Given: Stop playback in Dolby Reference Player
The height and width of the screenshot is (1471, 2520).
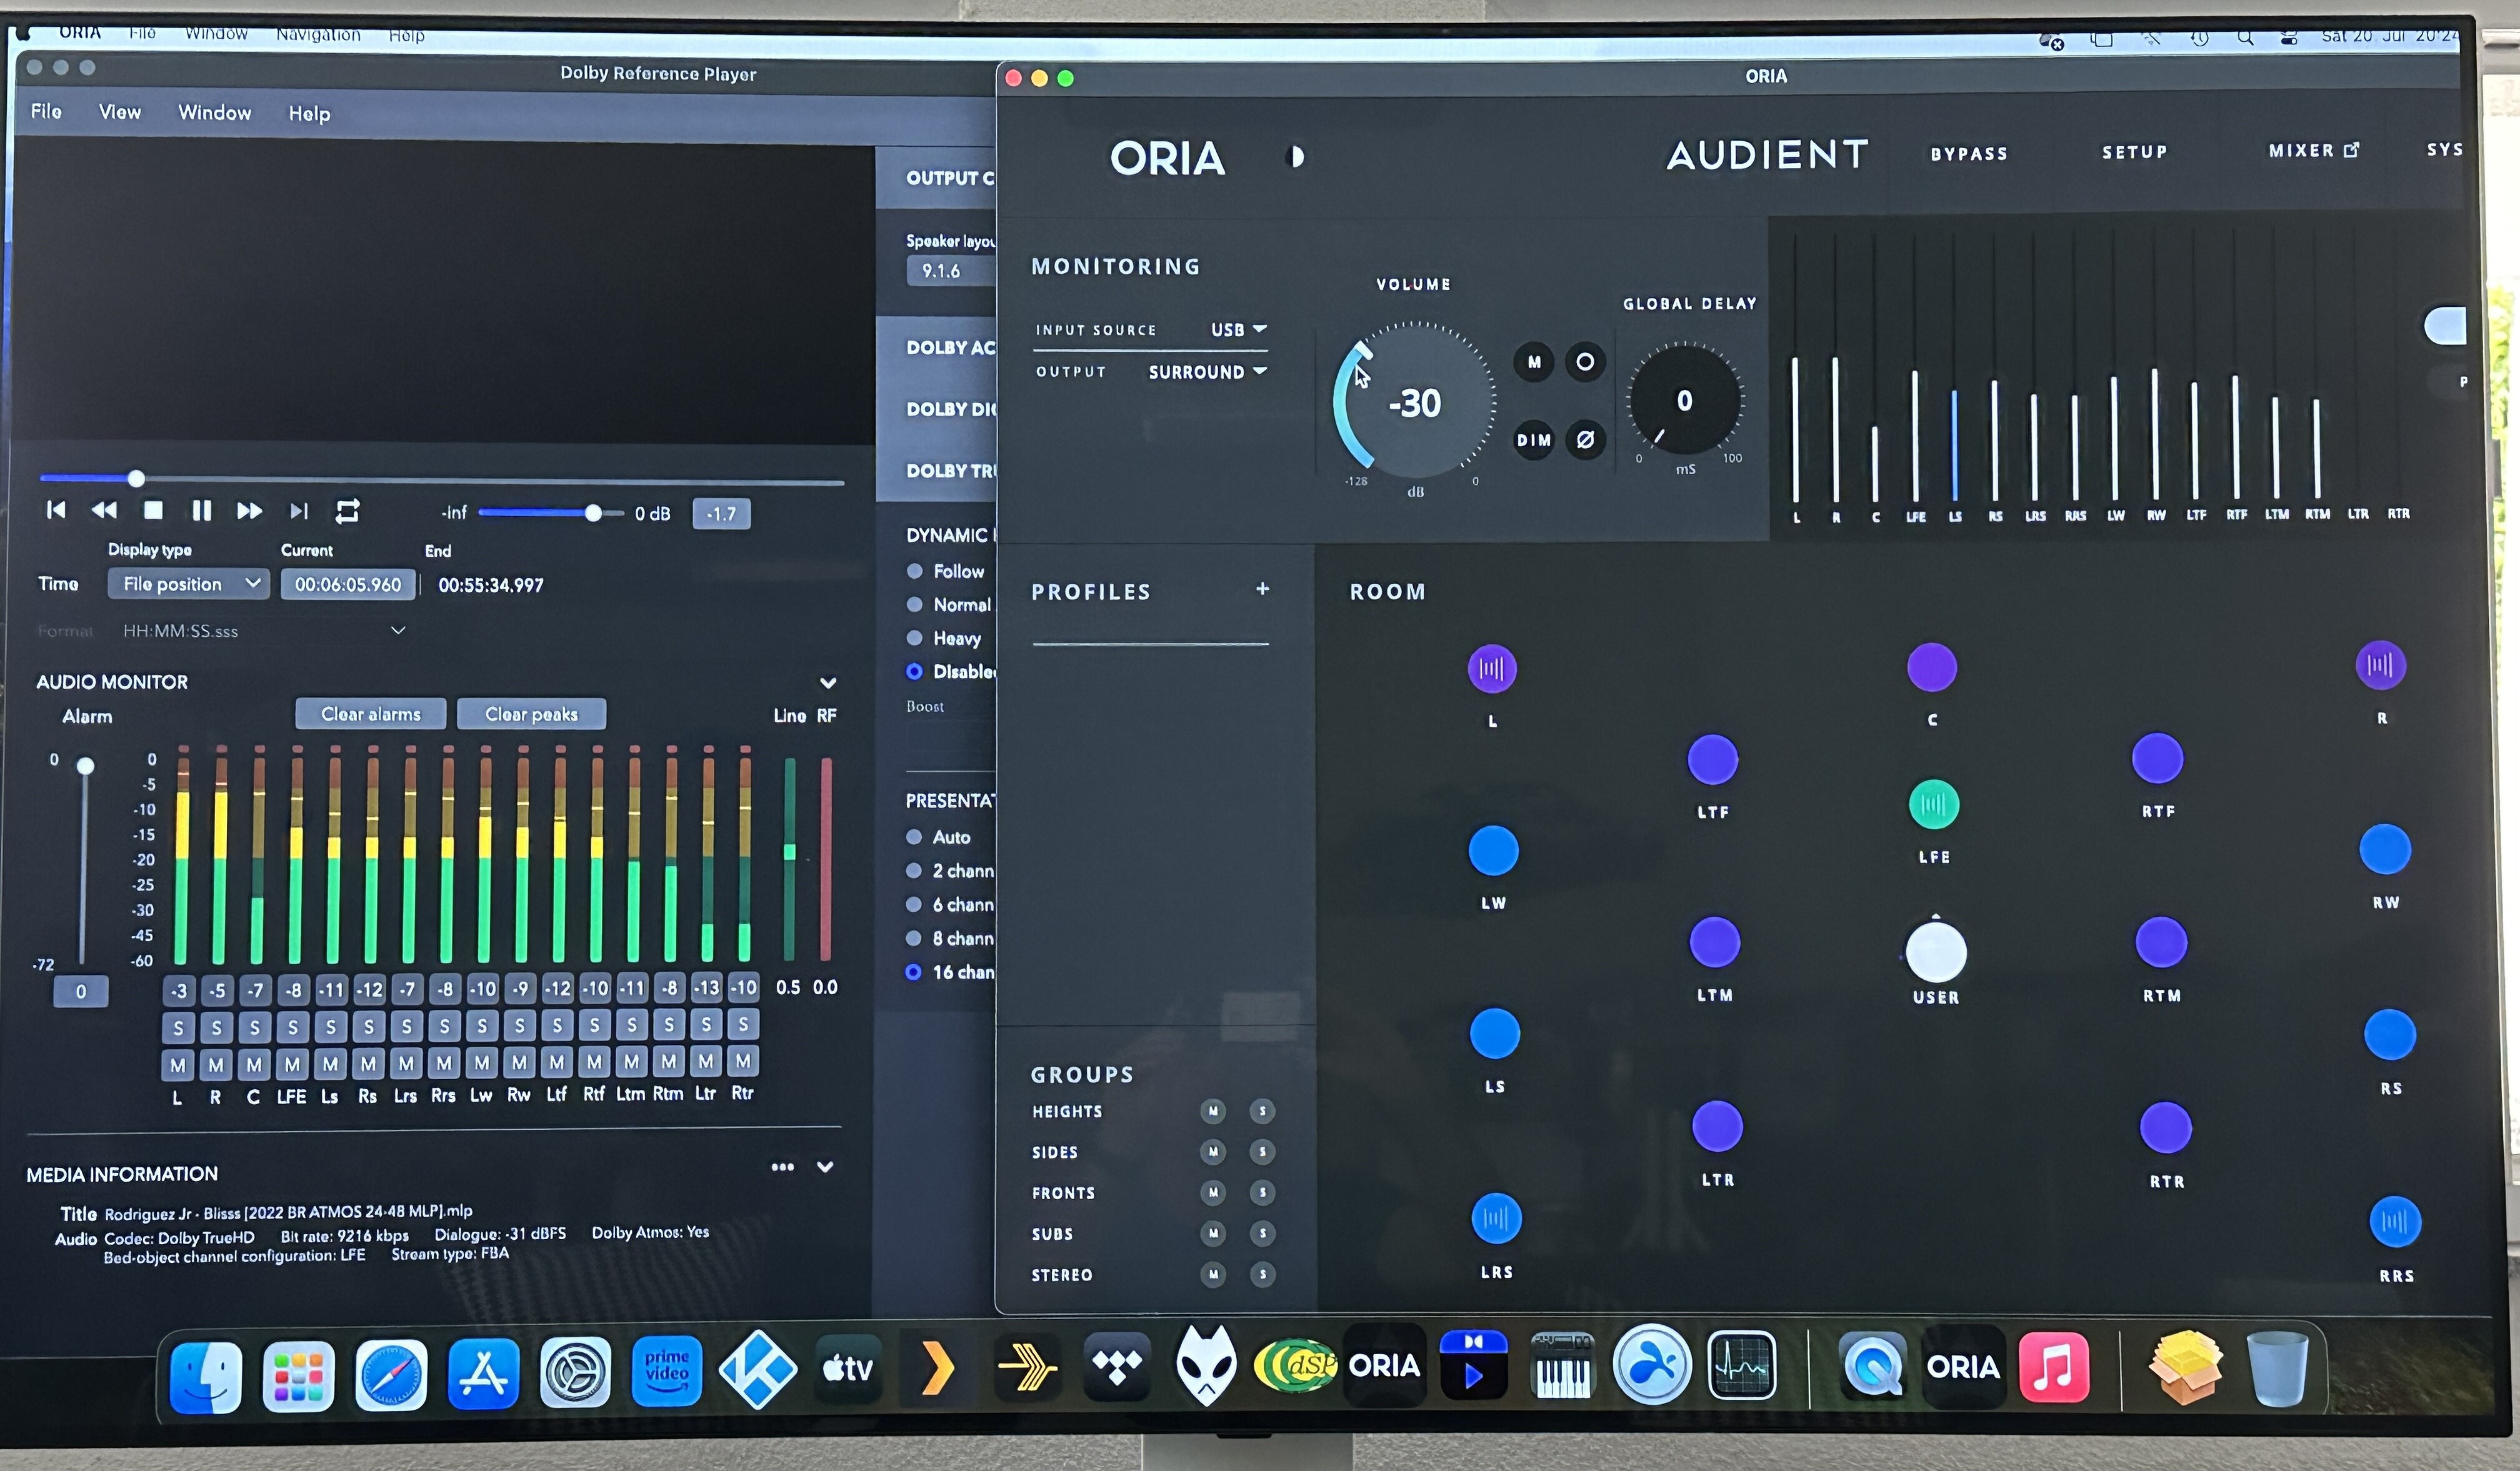Looking at the screenshot, I should (153, 510).
